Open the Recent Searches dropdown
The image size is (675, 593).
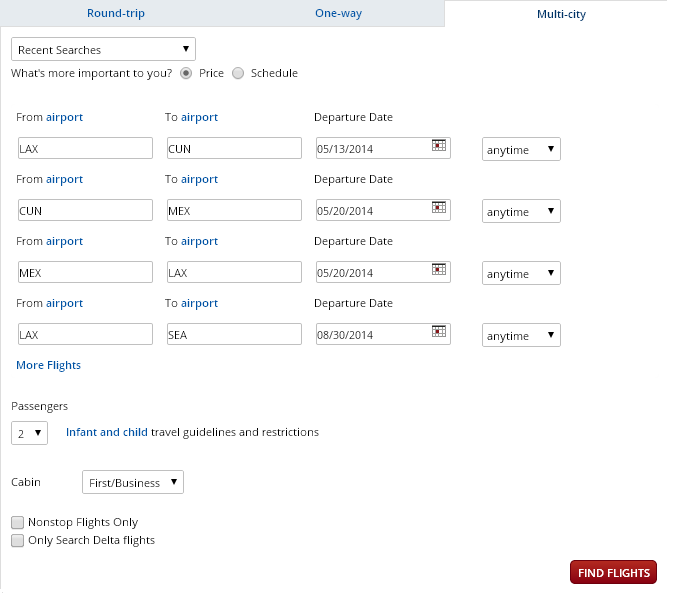(x=103, y=49)
